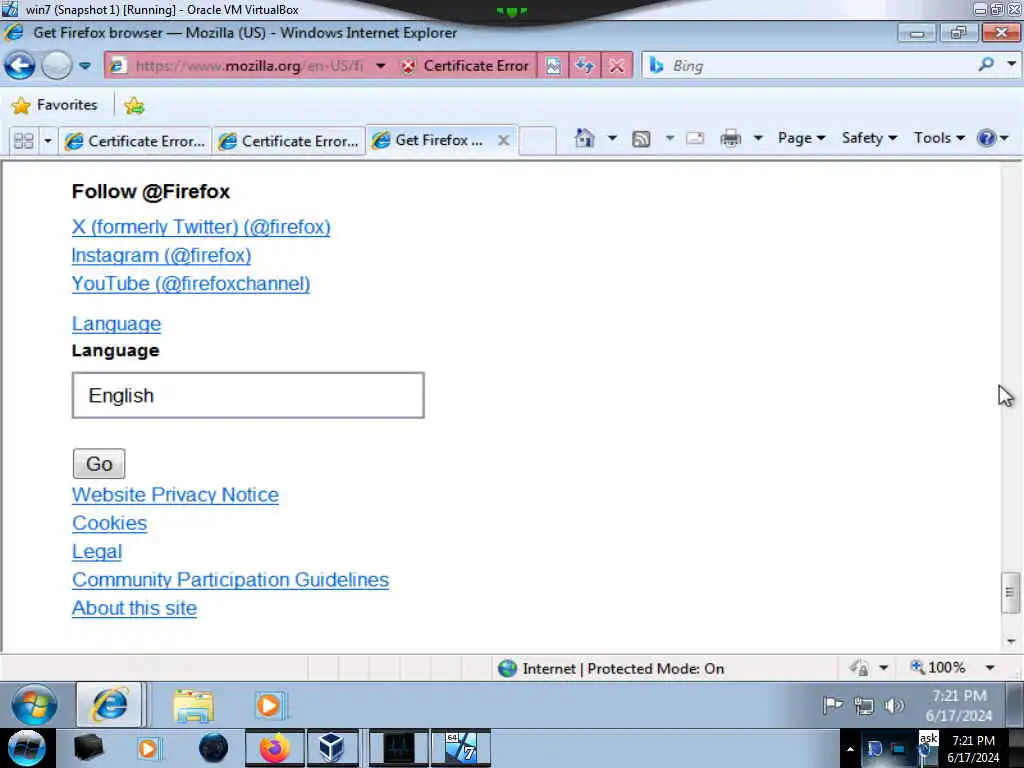This screenshot has width=1024, height=768.
Task: Click the 100% zoom magnifier button
Action: [x=938, y=667]
